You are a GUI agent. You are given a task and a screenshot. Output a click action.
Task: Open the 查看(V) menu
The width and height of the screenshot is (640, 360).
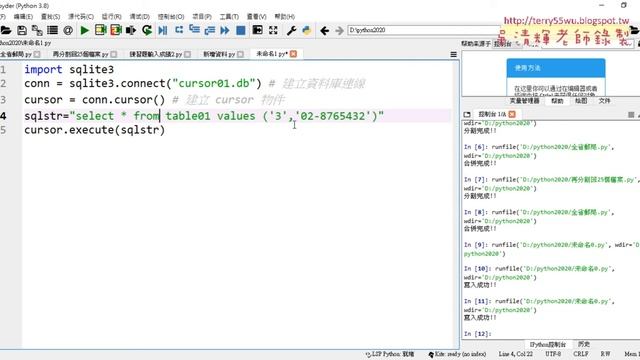[x=256, y=16]
